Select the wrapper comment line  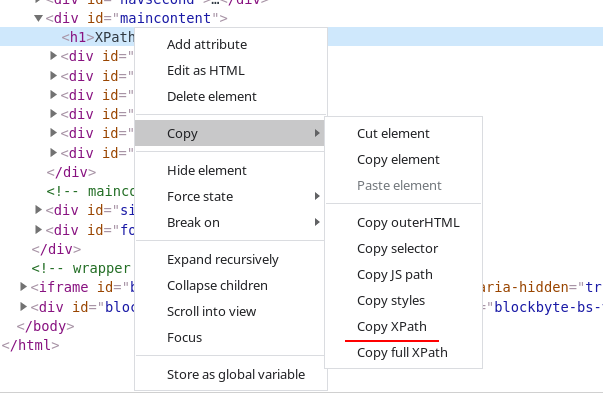(81, 268)
